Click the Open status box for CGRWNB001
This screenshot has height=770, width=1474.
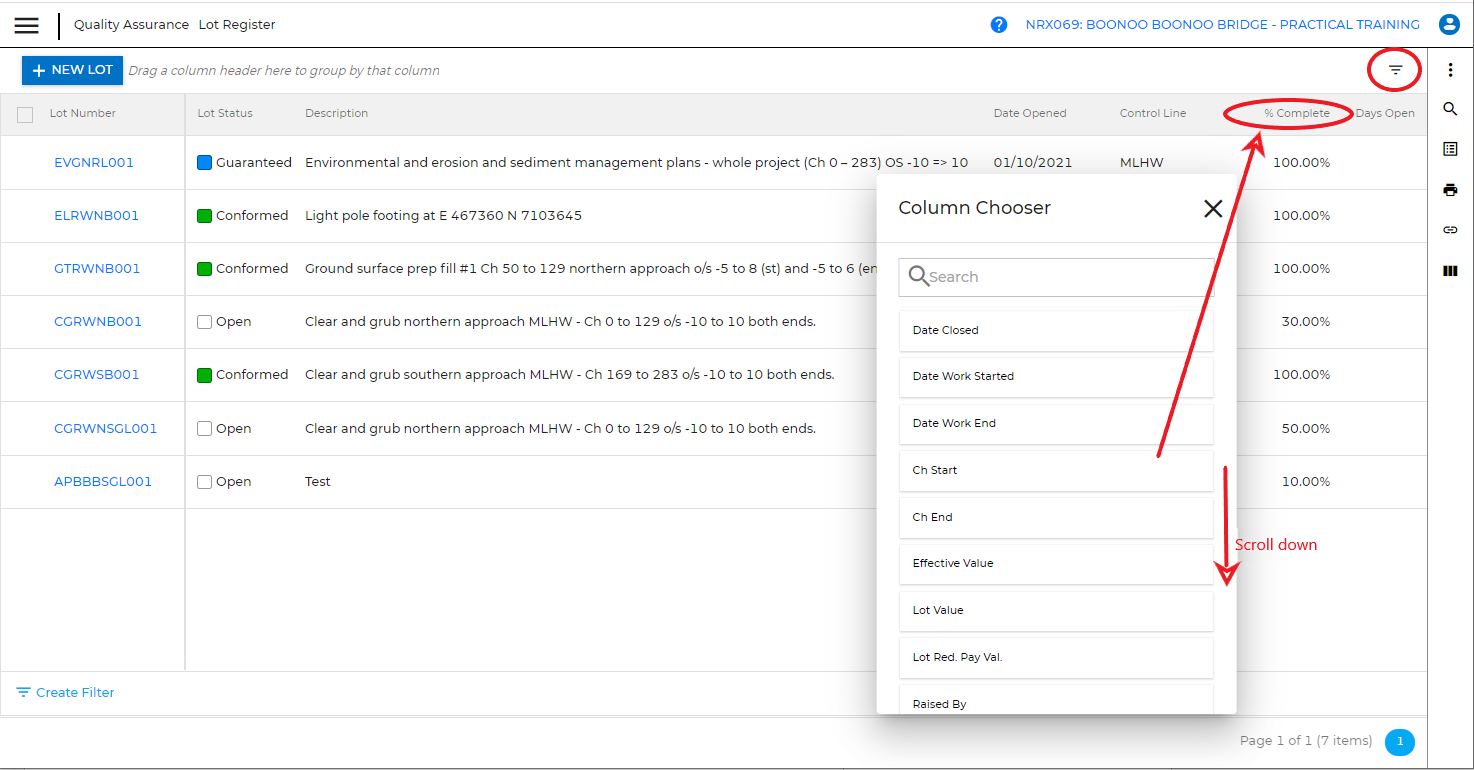click(x=205, y=322)
